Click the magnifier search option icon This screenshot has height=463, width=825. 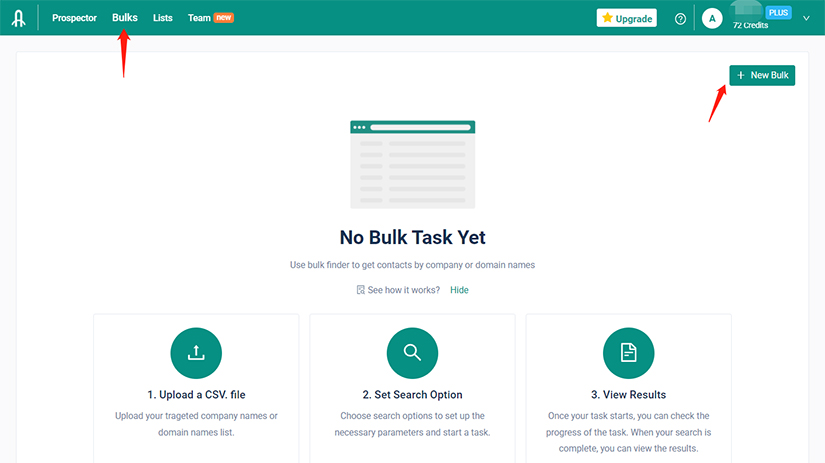412,352
